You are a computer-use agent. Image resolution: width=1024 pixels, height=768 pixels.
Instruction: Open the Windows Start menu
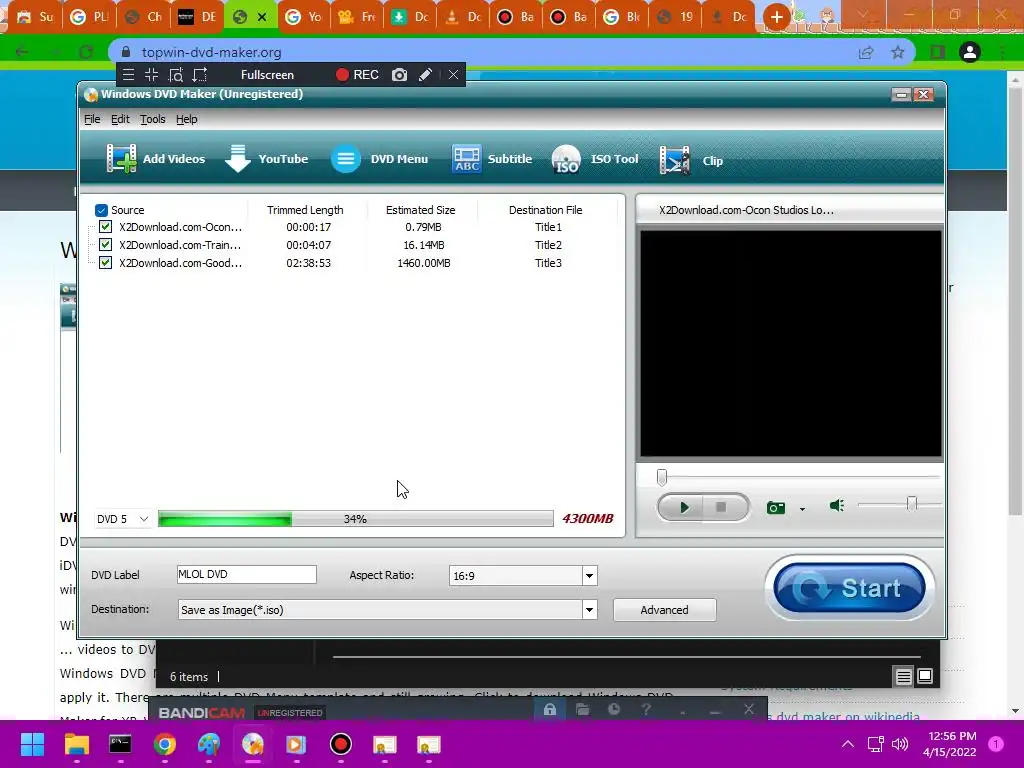(32, 744)
